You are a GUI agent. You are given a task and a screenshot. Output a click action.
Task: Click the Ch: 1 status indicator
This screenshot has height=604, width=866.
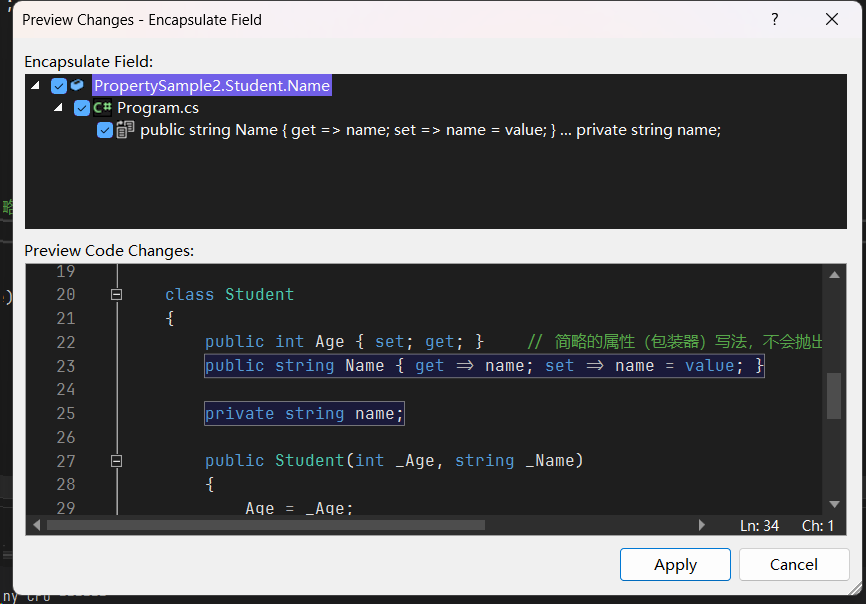point(818,526)
